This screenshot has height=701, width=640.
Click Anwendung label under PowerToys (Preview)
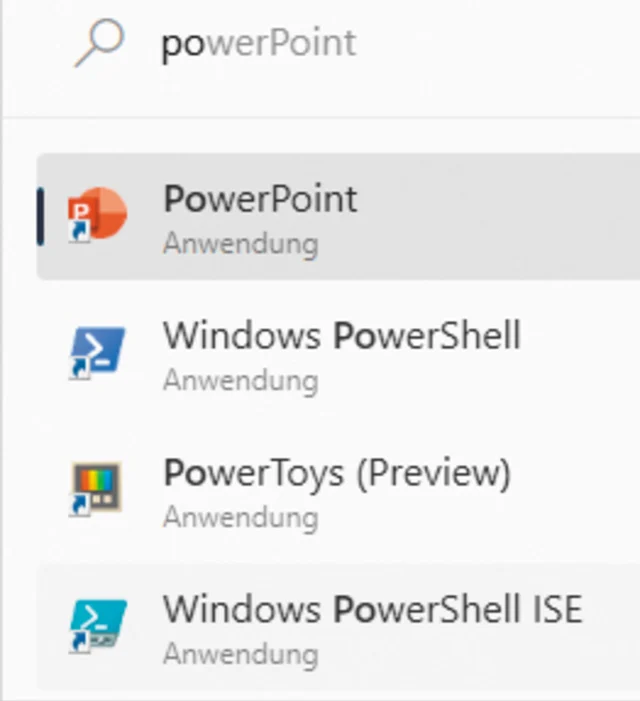(x=240, y=517)
